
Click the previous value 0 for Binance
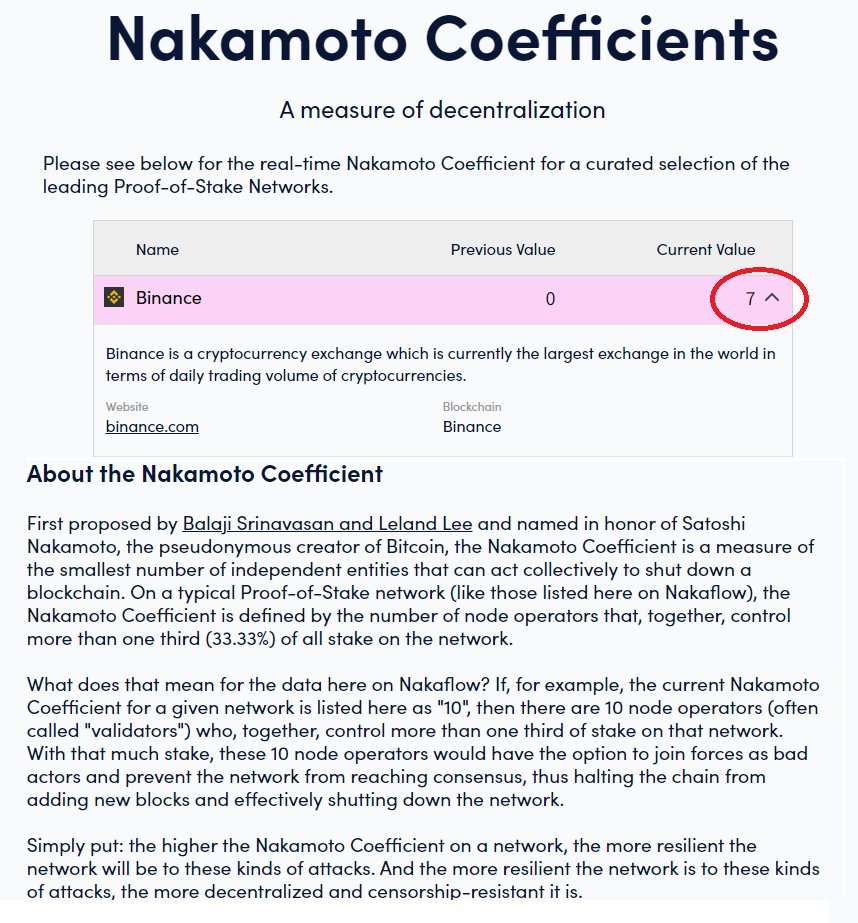pyautogui.click(x=550, y=299)
